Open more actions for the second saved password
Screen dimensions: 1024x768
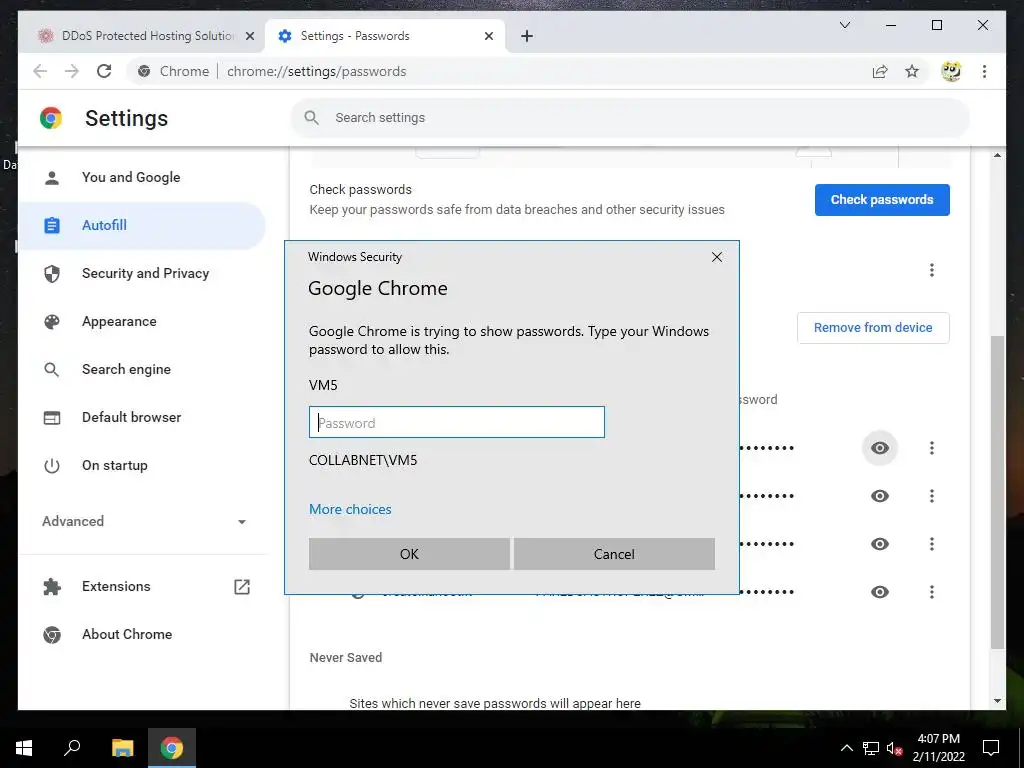[931, 496]
